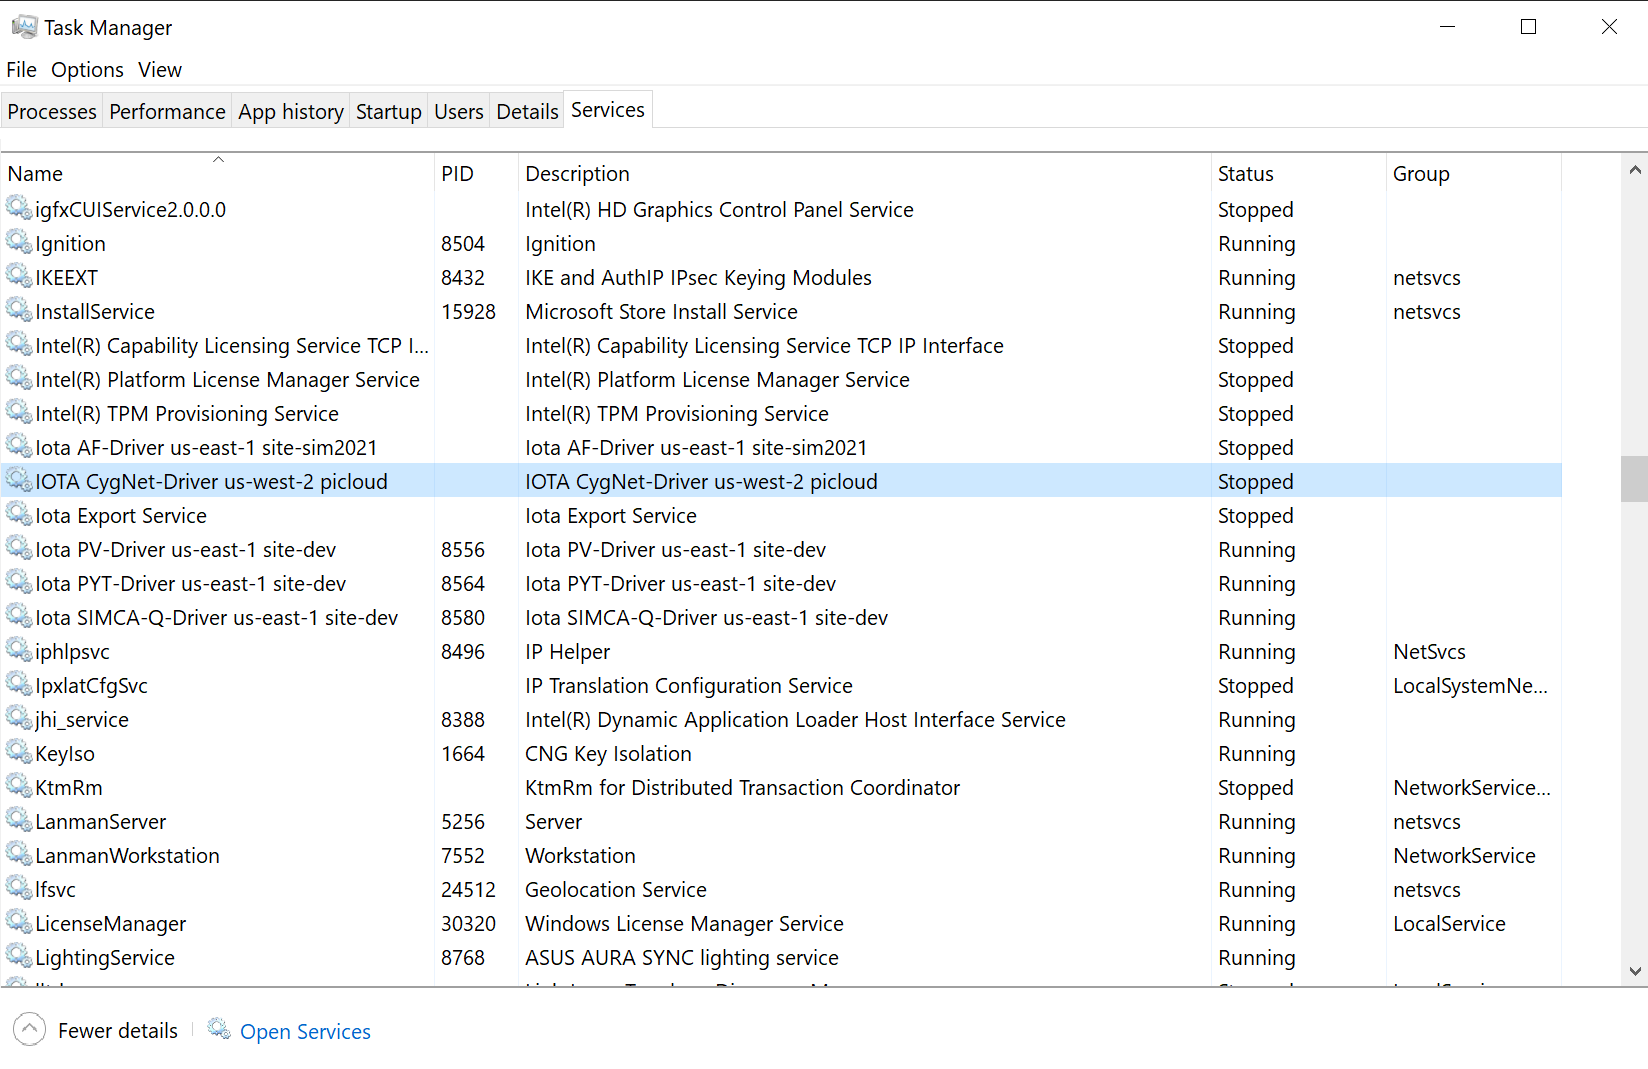Click the scrollbar down arrow
Screen dimensions: 1648x1069
1635,971
